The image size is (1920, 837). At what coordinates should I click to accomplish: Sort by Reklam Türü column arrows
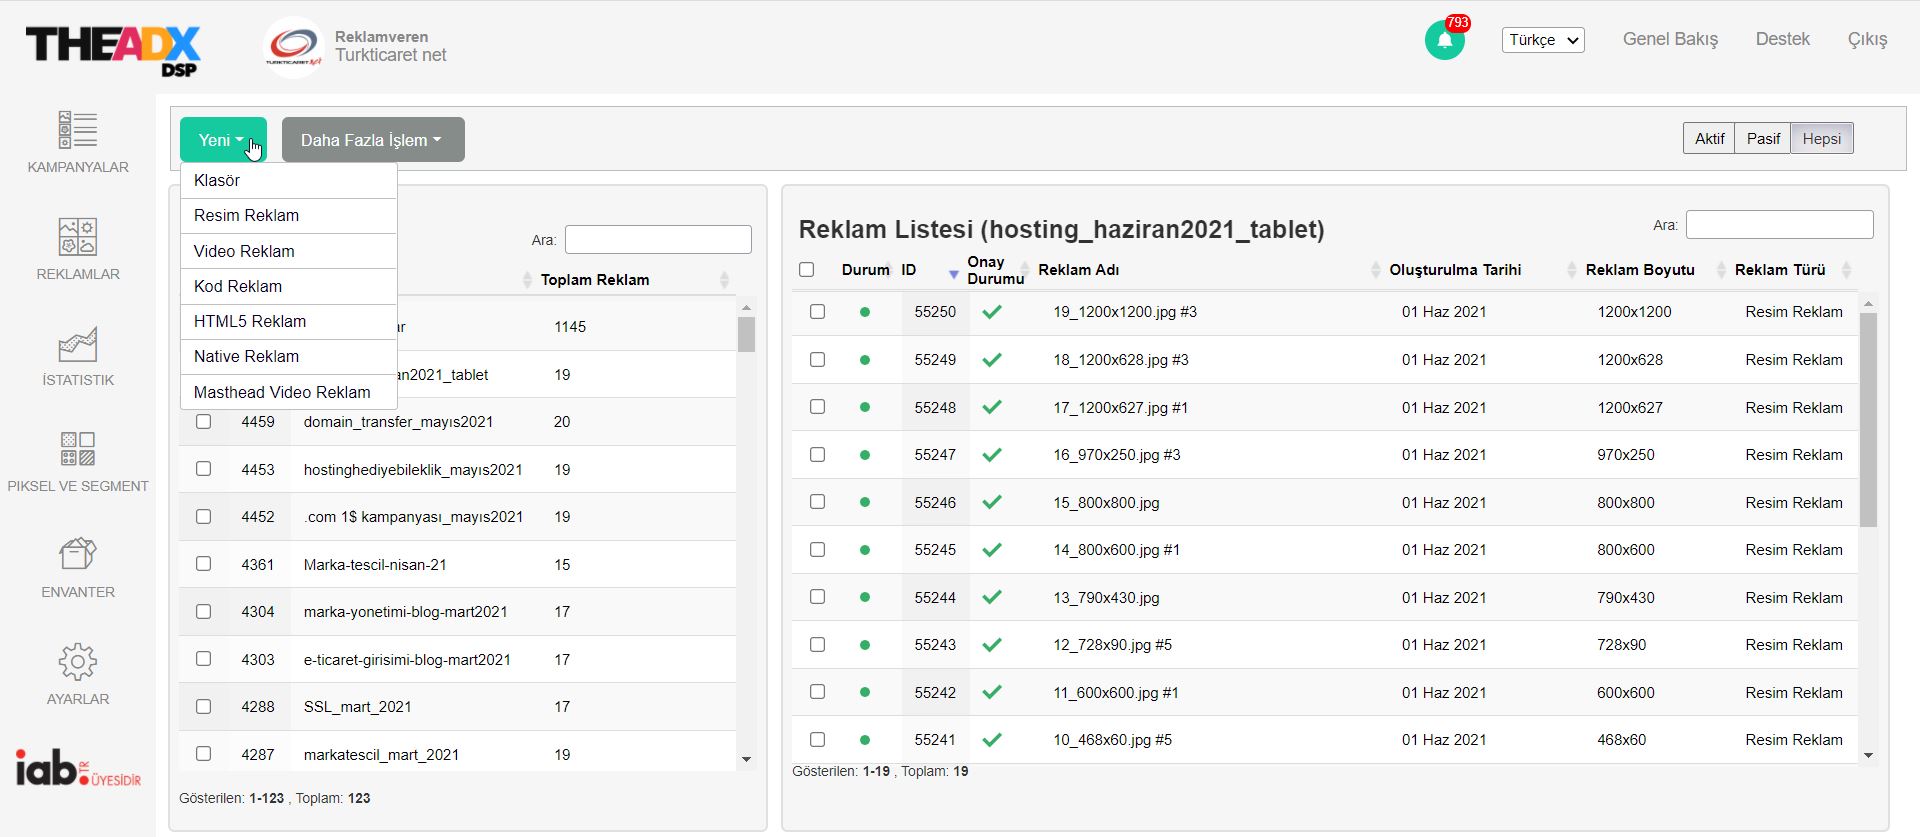point(1846,270)
